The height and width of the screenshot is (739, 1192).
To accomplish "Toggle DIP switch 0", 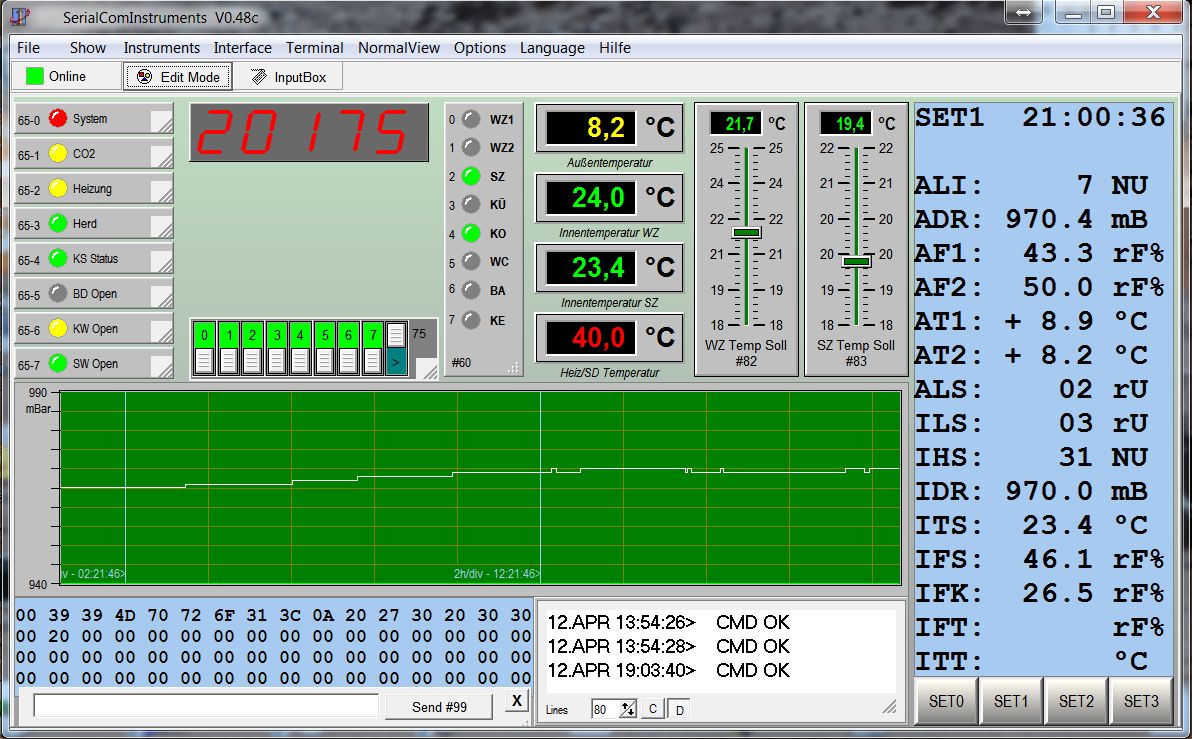I will tap(204, 349).
